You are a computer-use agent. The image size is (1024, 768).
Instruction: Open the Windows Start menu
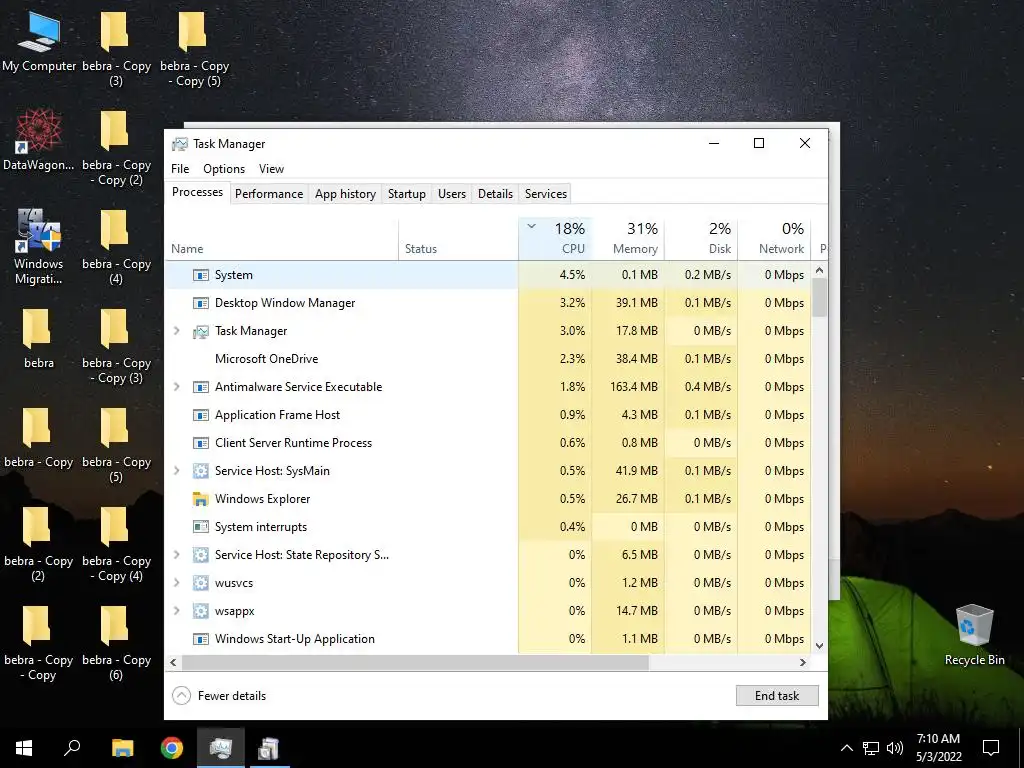pos(24,748)
